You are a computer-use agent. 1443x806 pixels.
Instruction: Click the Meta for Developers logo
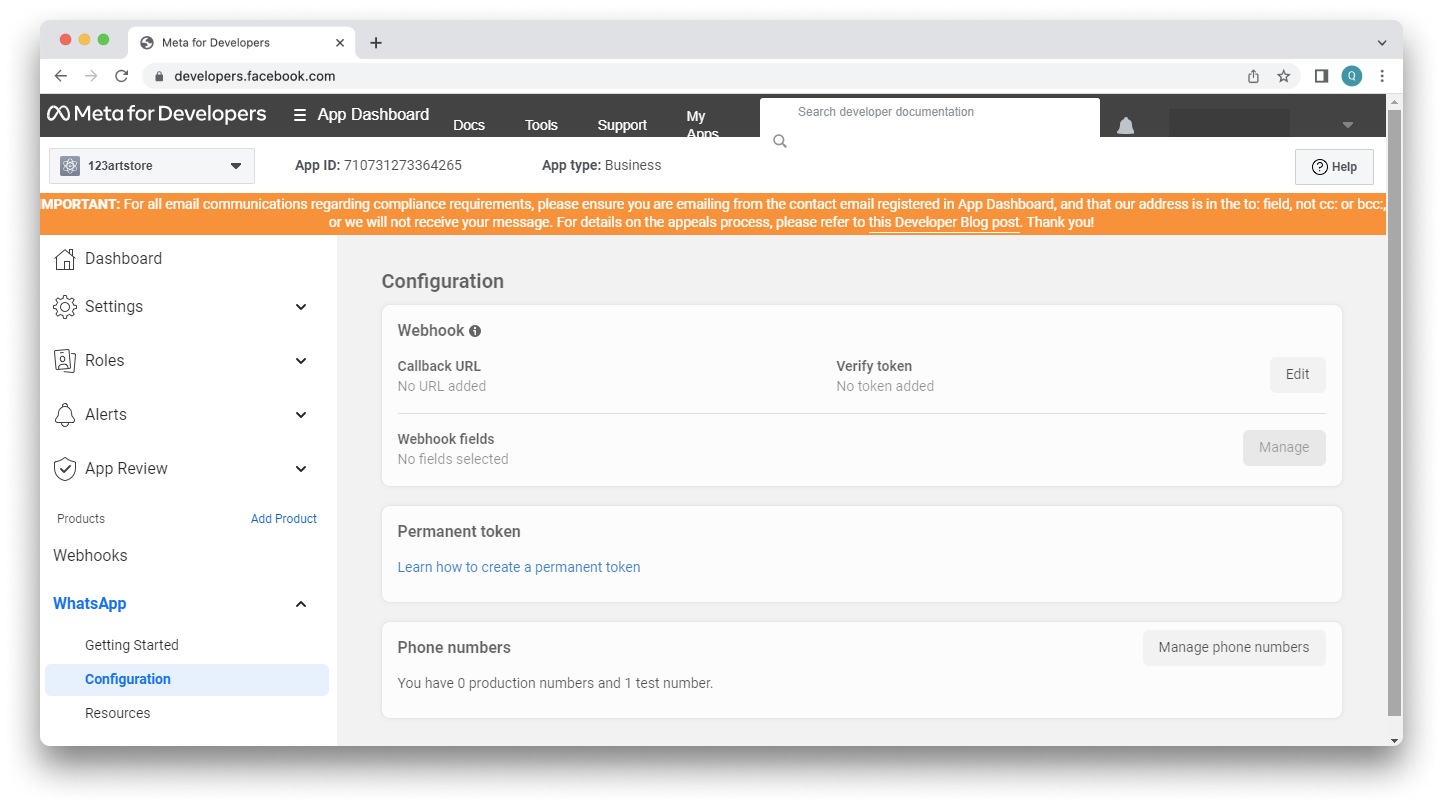click(x=157, y=114)
